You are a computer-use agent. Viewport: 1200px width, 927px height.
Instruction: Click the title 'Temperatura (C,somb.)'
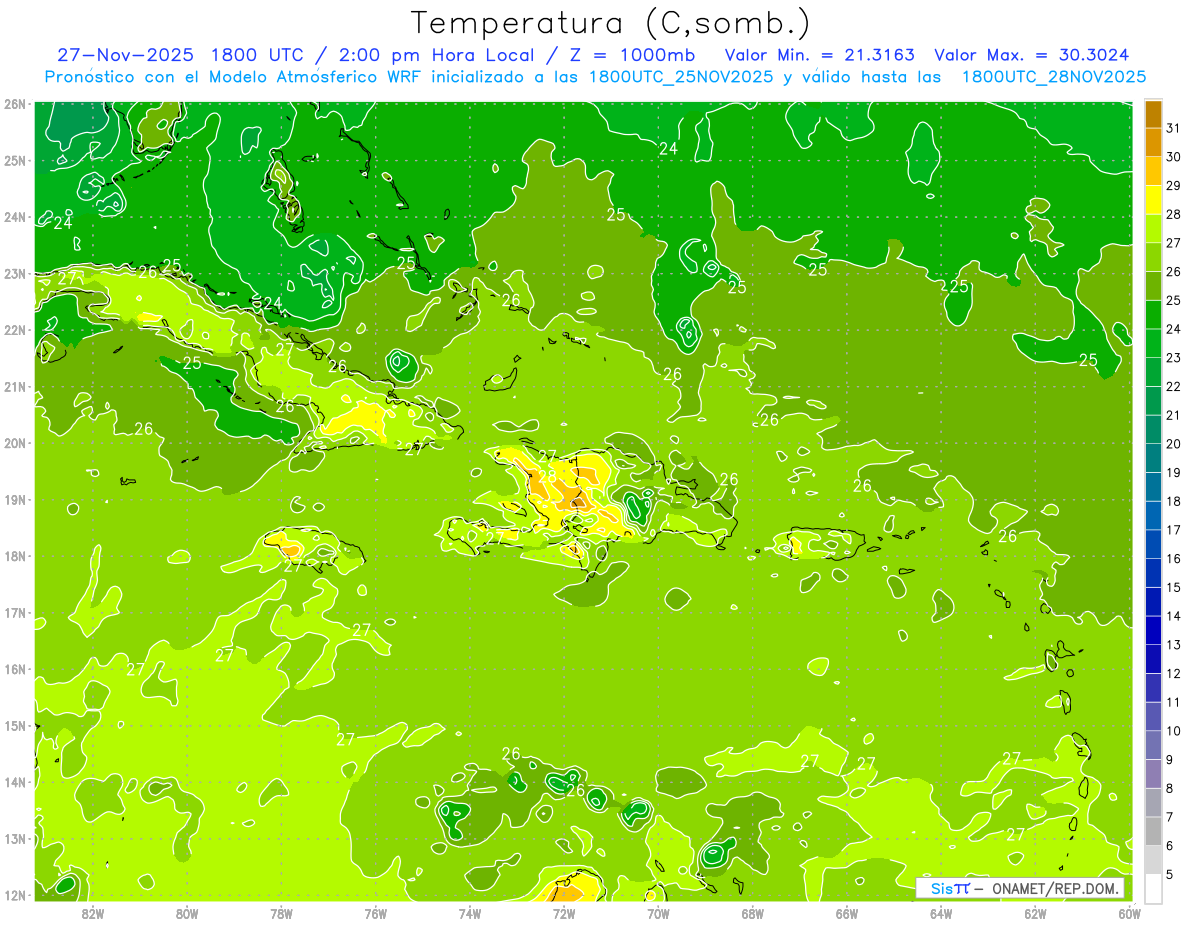[x=611, y=23]
